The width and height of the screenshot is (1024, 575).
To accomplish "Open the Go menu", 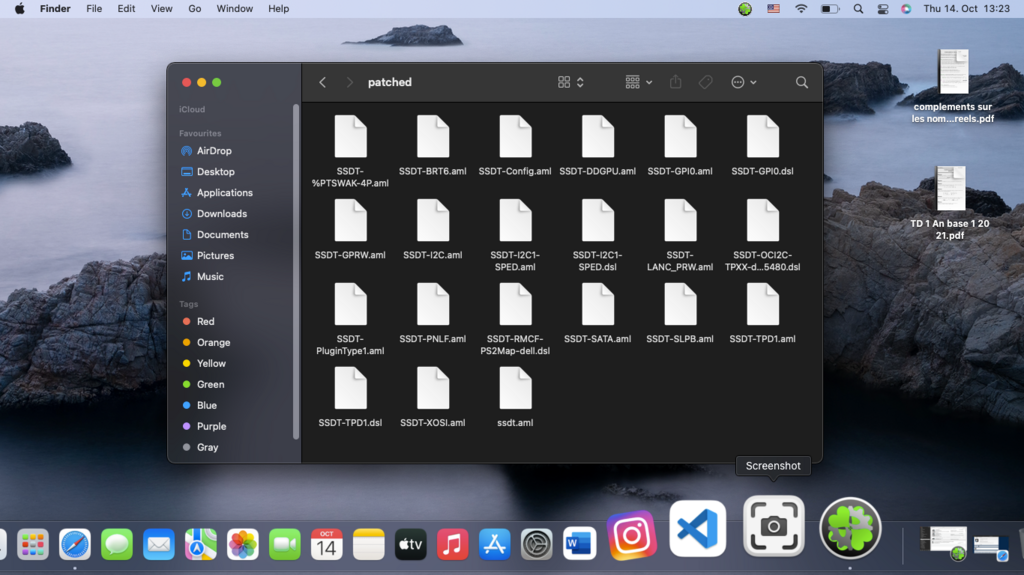I will tap(195, 9).
